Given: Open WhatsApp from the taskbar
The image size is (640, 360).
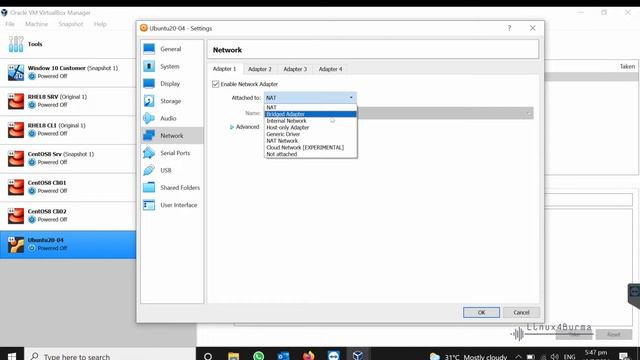Looking at the screenshot, I should click(258, 356).
